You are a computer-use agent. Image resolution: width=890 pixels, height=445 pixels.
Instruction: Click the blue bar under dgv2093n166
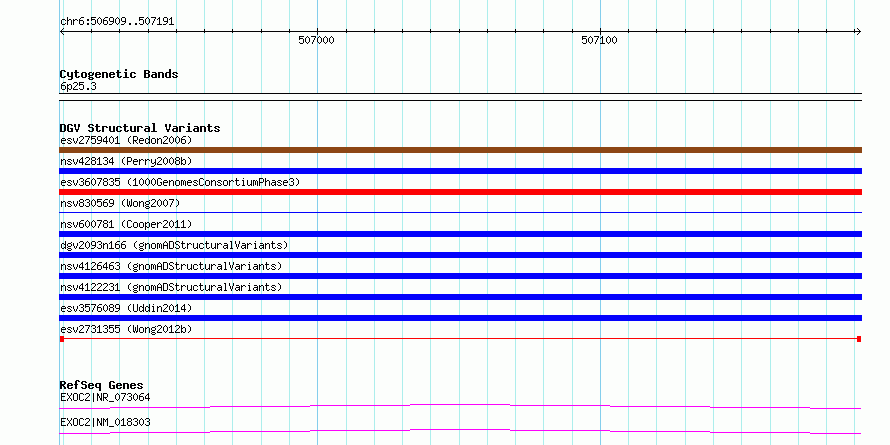click(460, 255)
